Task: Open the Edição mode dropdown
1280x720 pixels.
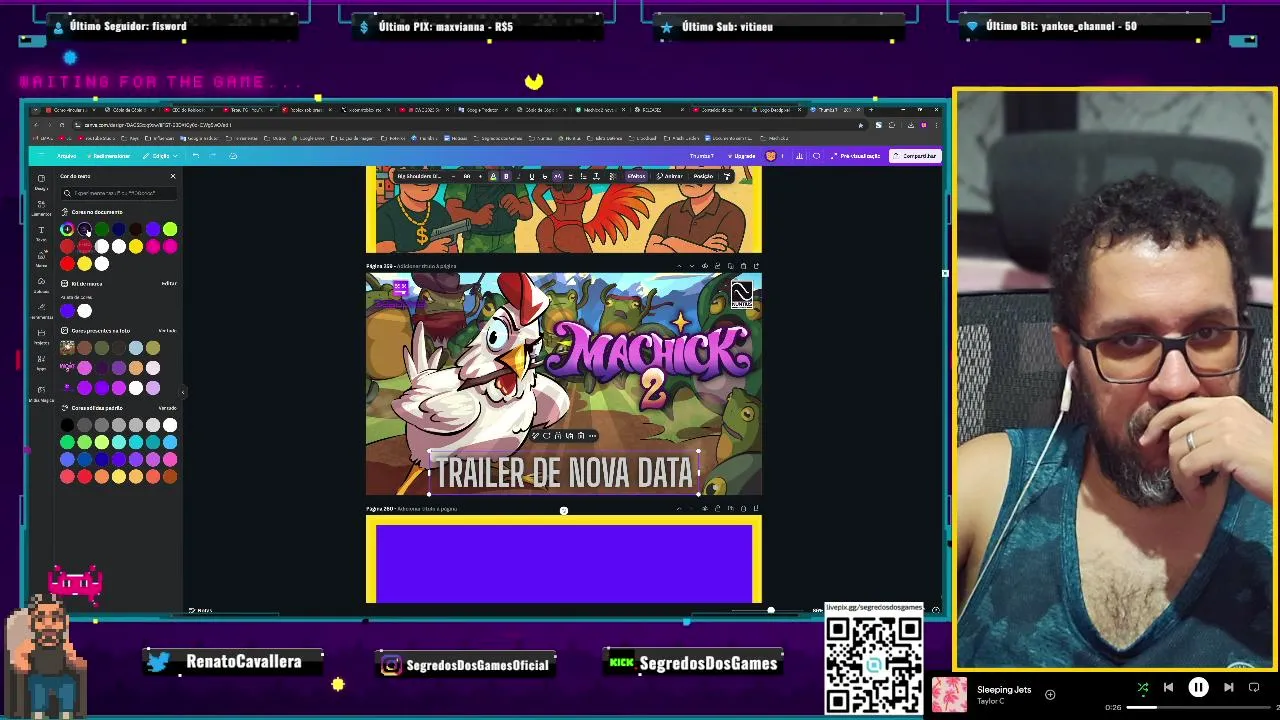Action: point(160,156)
